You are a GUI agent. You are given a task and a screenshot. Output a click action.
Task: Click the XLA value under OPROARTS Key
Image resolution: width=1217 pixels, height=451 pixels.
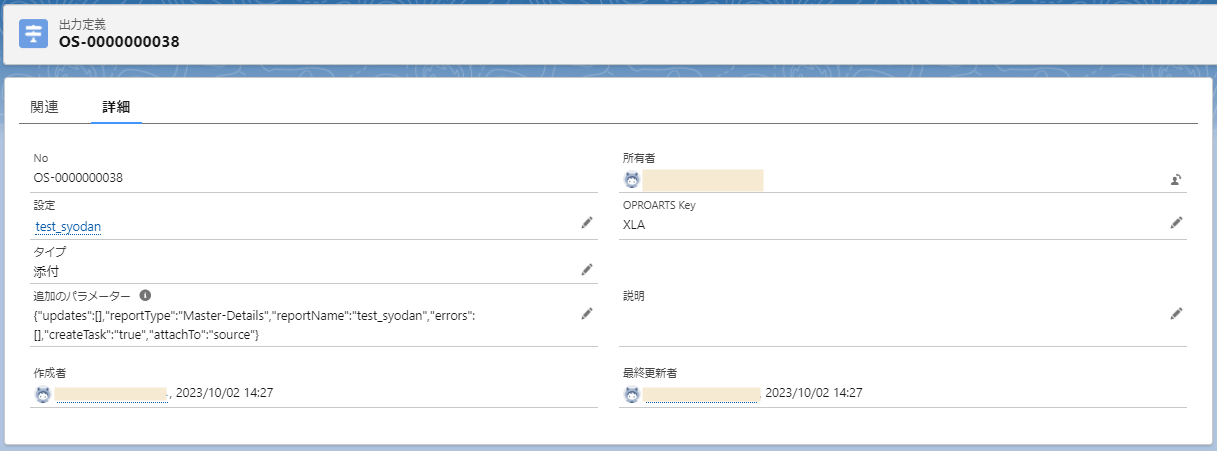[634, 225]
